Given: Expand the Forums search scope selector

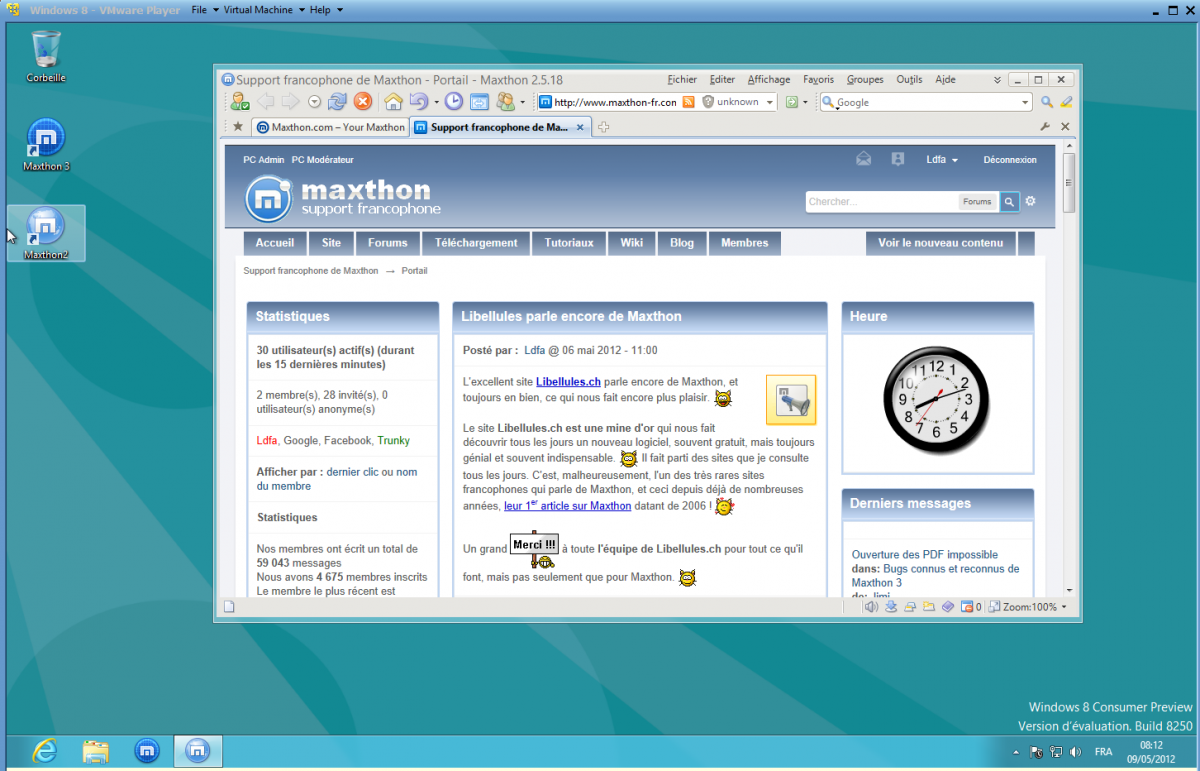Looking at the screenshot, I should coord(977,201).
